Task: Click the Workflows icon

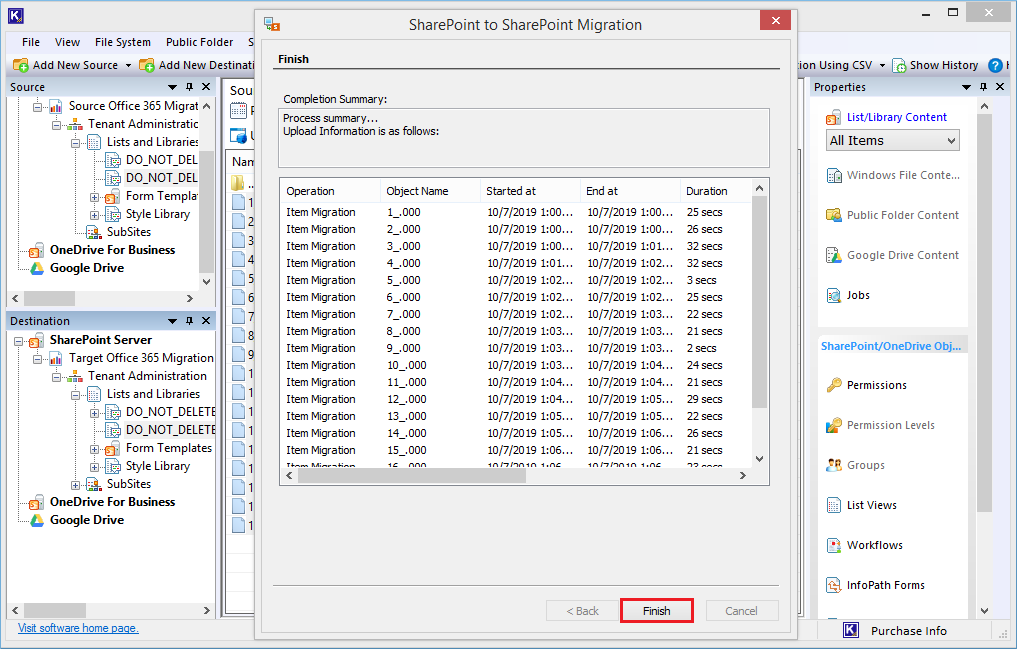Action: point(834,545)
